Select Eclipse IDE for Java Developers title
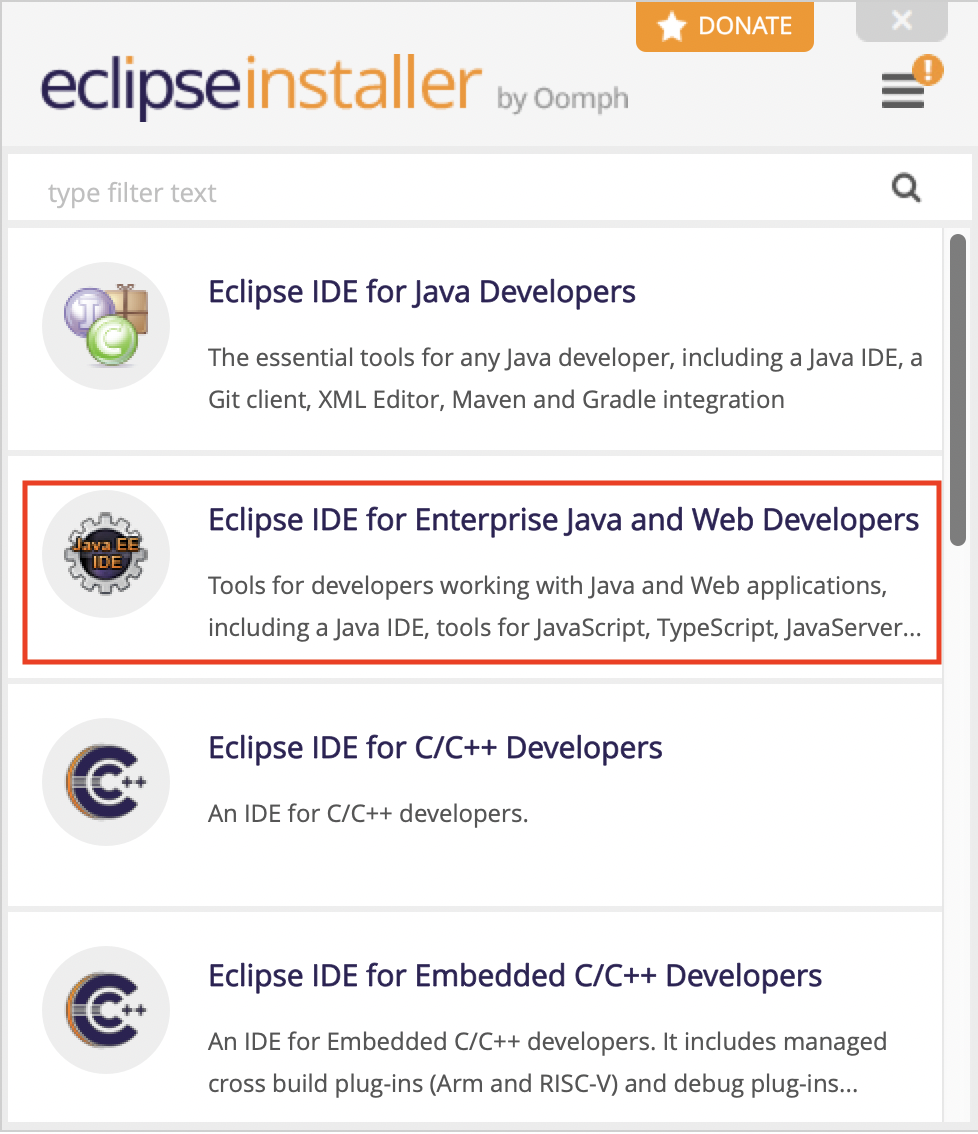 (x=422, y=292)
